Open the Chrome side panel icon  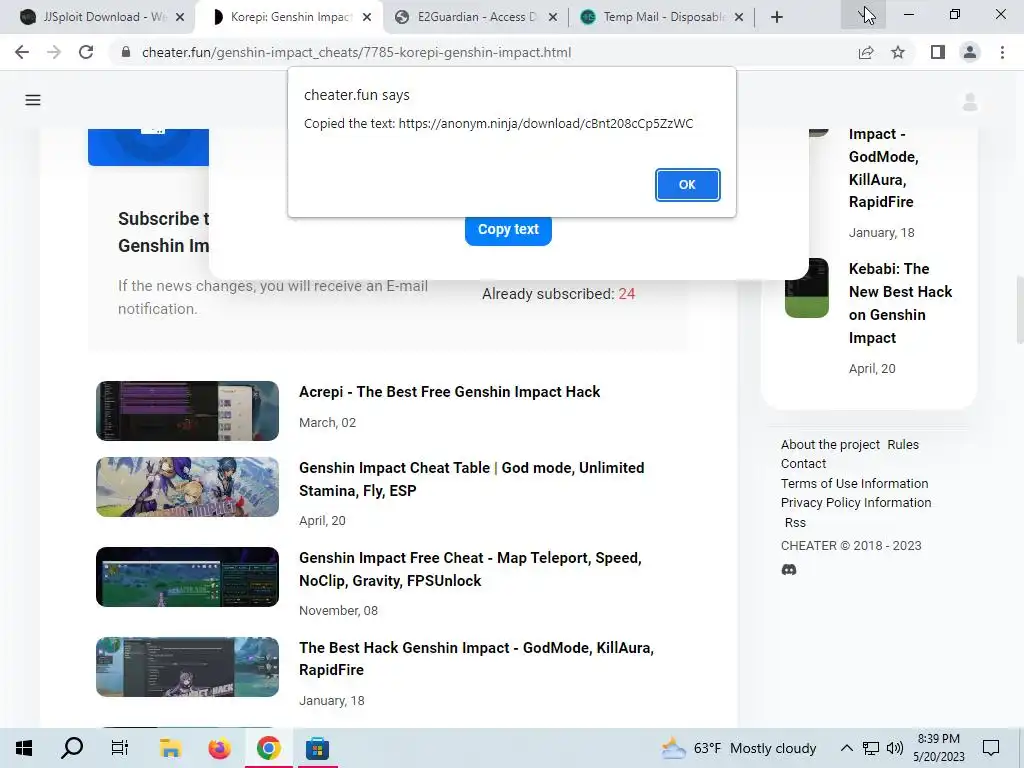[938, 52]
